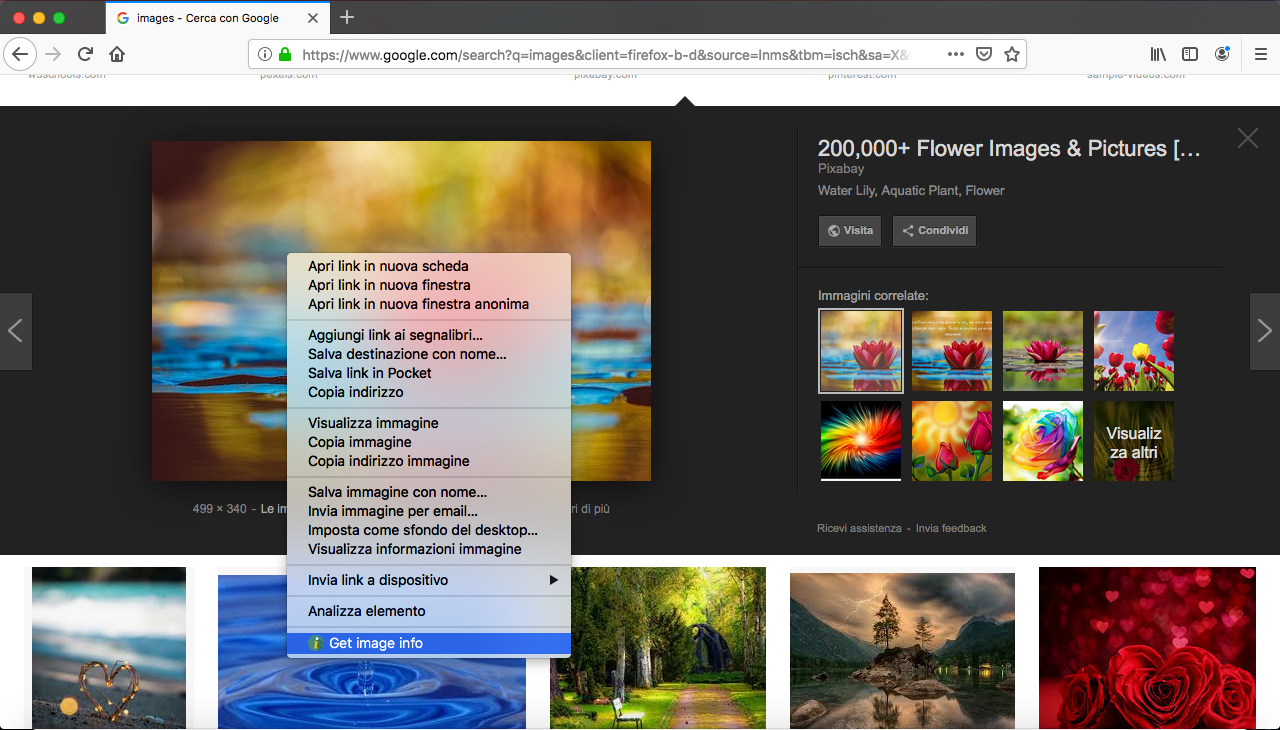Choose 'Copia indirizzo immagine'
Screen dimensions: 1280x730
point(429,461)
